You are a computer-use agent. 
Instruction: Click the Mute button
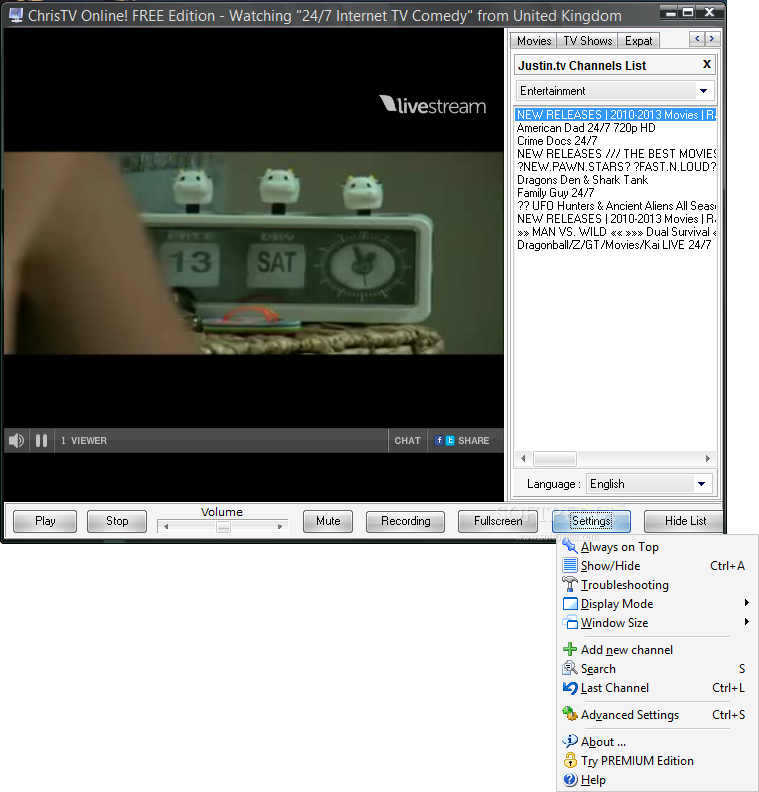pyautogui.click(x=328, y=521)
